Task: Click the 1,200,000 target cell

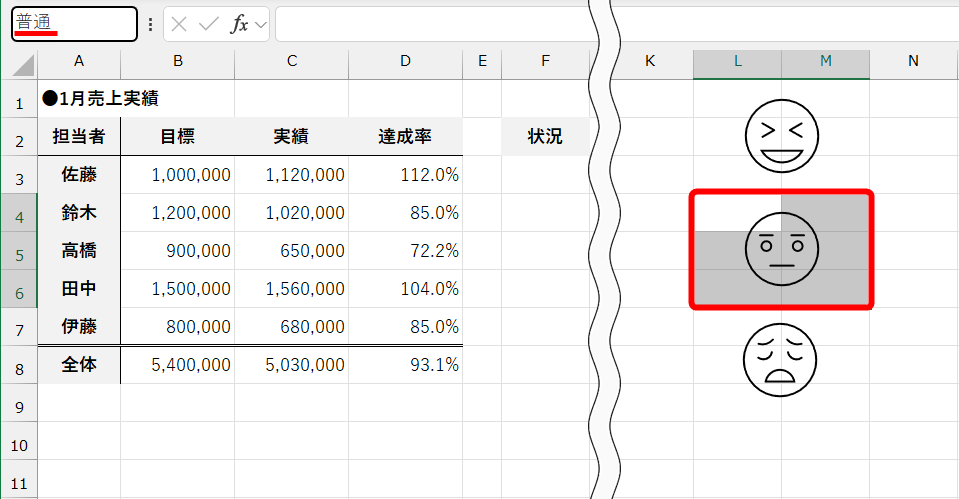Action: [177, 213]
